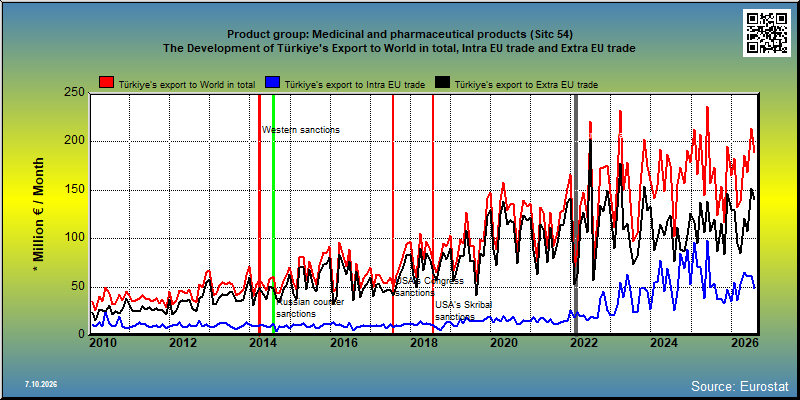Click x-axis year 2010
800x400 pixels.
pos(103,343)
